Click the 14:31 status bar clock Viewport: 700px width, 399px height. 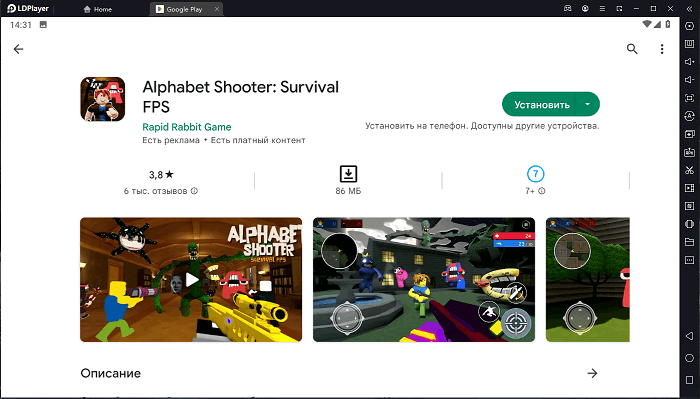(21, 25)
